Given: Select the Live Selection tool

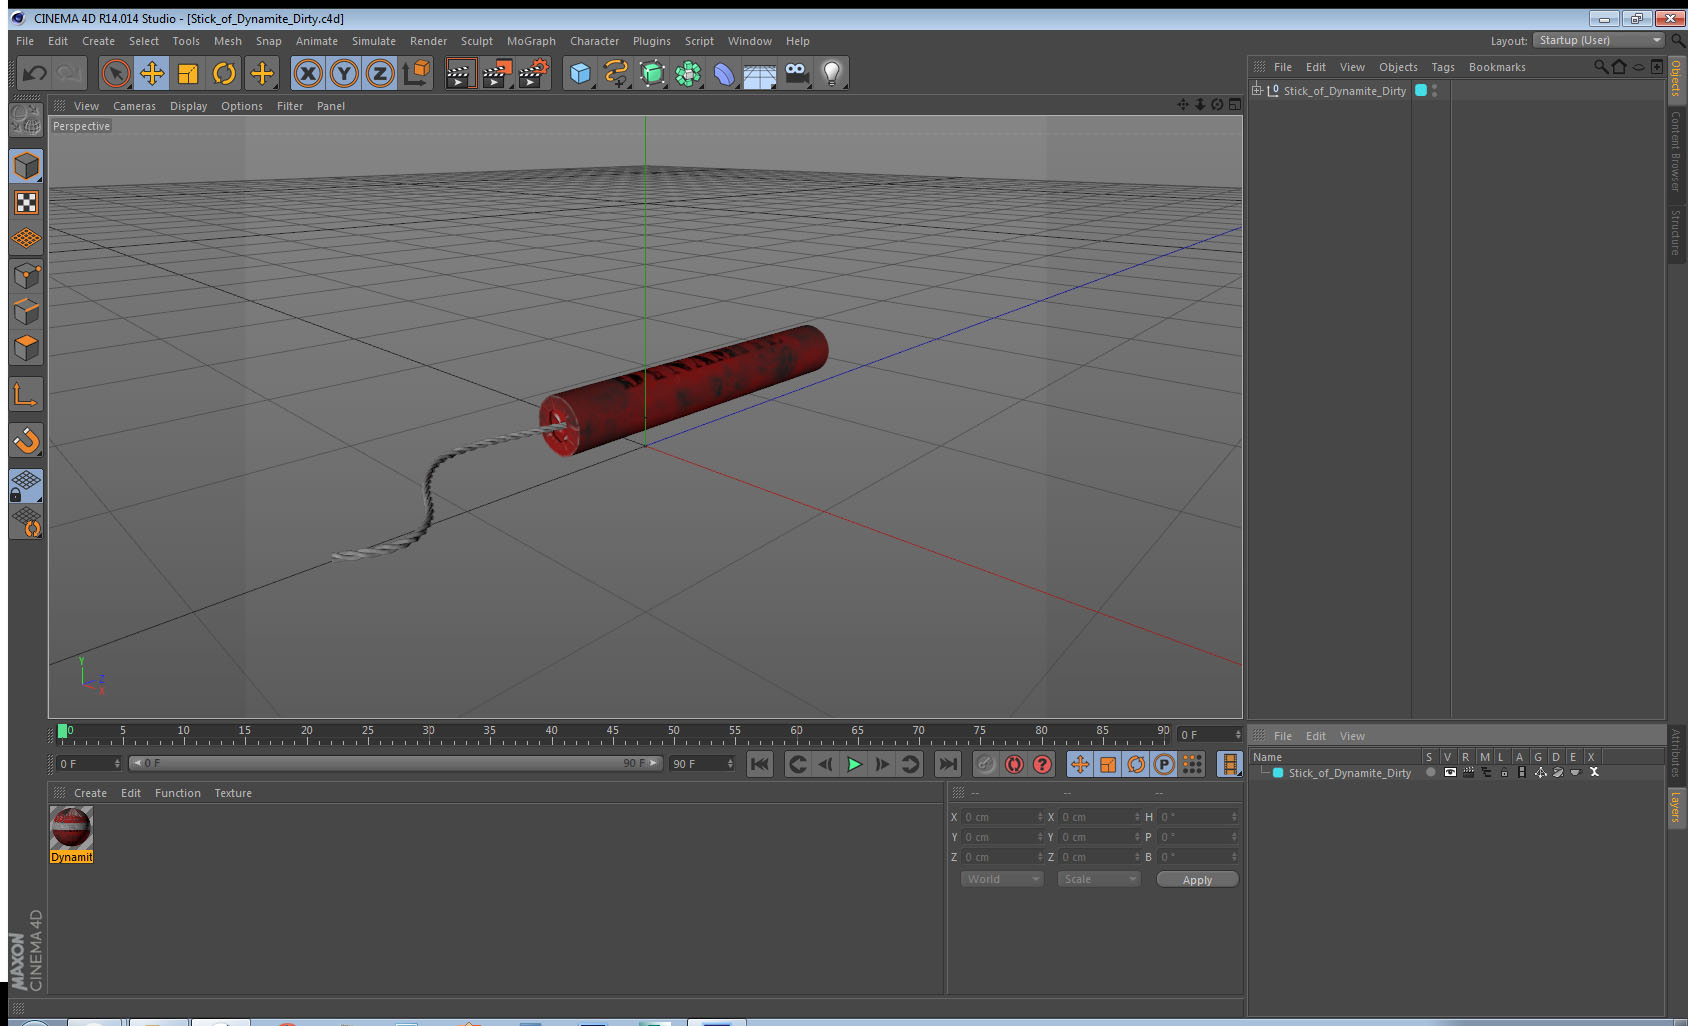Looking at the screenshot, I should (116, 73).
